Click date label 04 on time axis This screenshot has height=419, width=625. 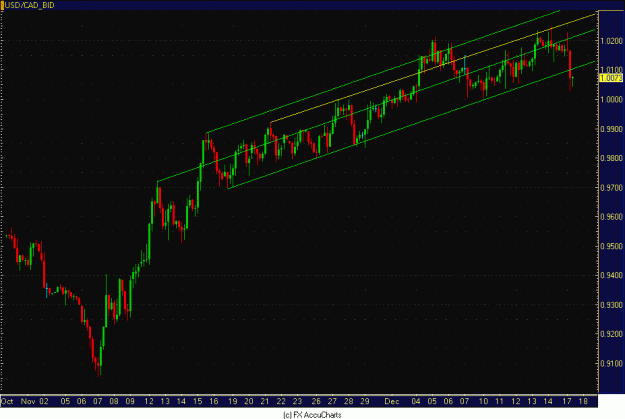[416, 401]
